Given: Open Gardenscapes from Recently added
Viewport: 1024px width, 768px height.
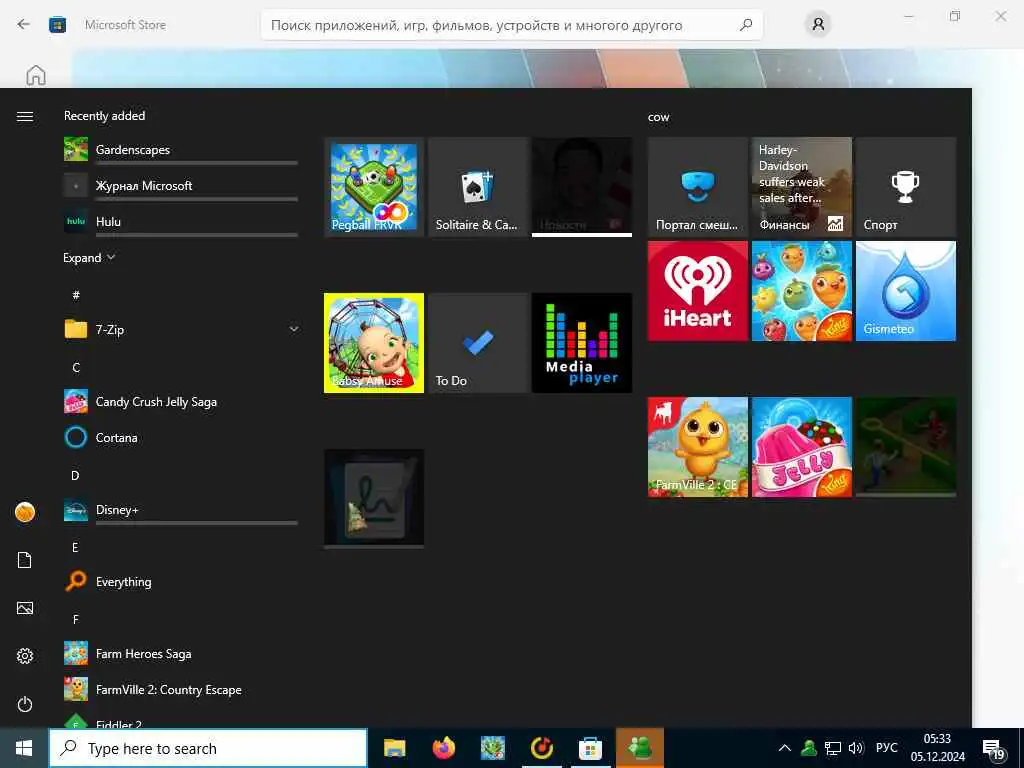Looking at the screenshot, I should tap(181, 150).
